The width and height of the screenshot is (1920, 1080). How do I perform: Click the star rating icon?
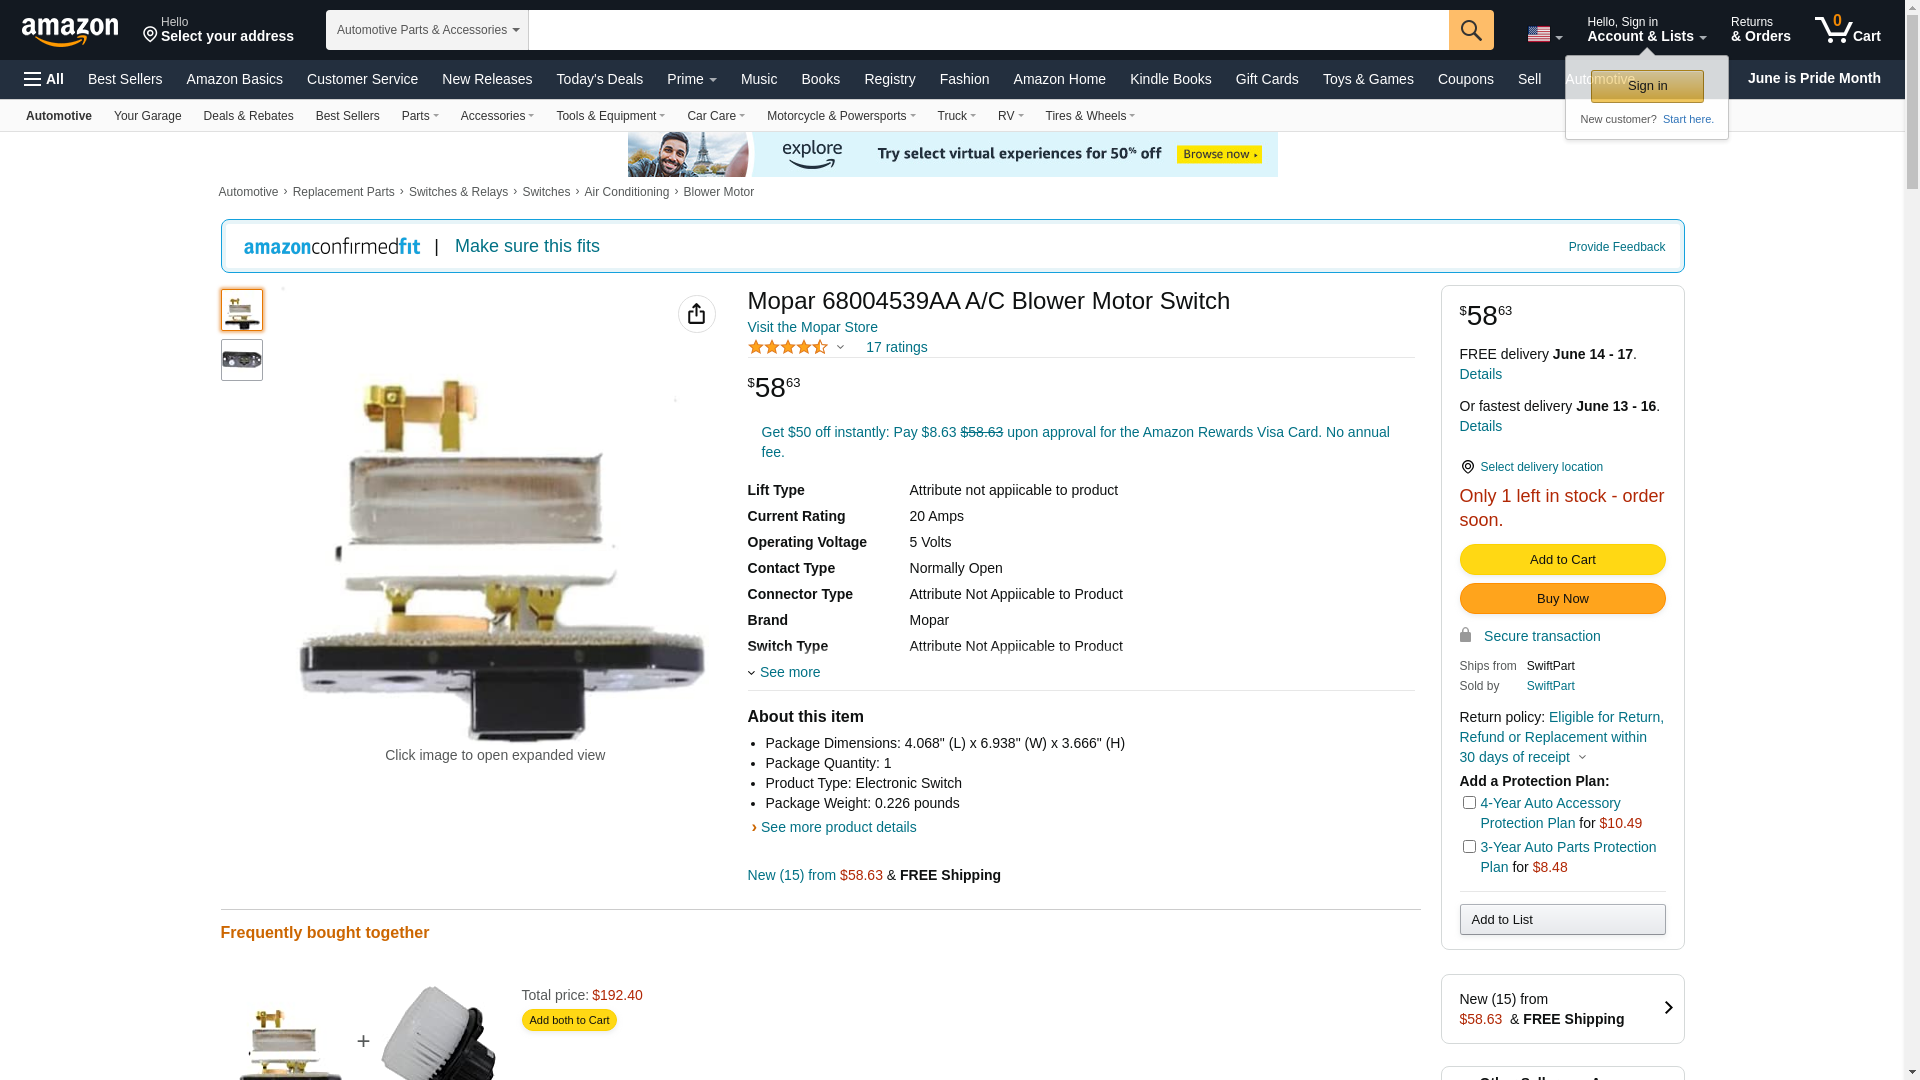click(788, 347)
